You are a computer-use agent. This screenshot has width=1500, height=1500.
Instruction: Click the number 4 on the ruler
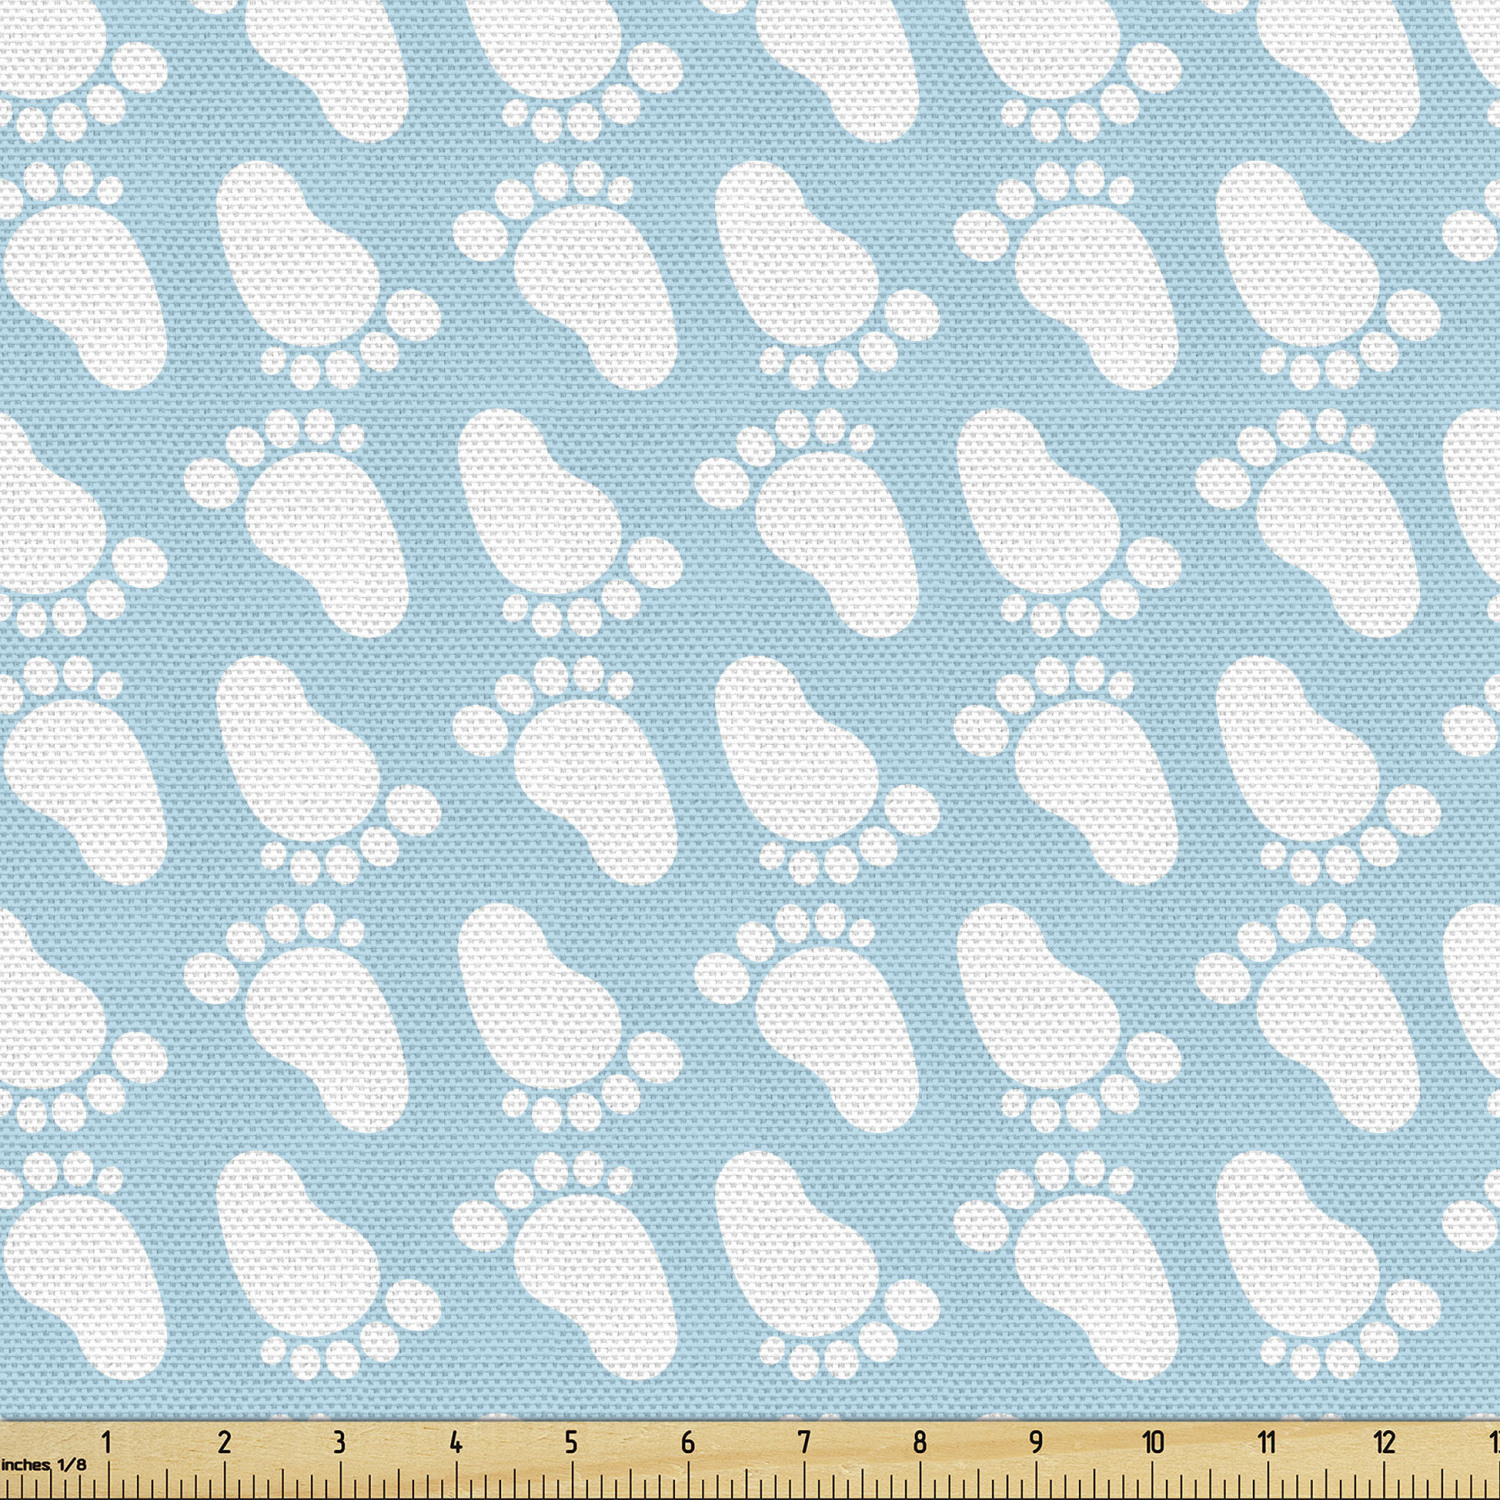(456, 1442)
